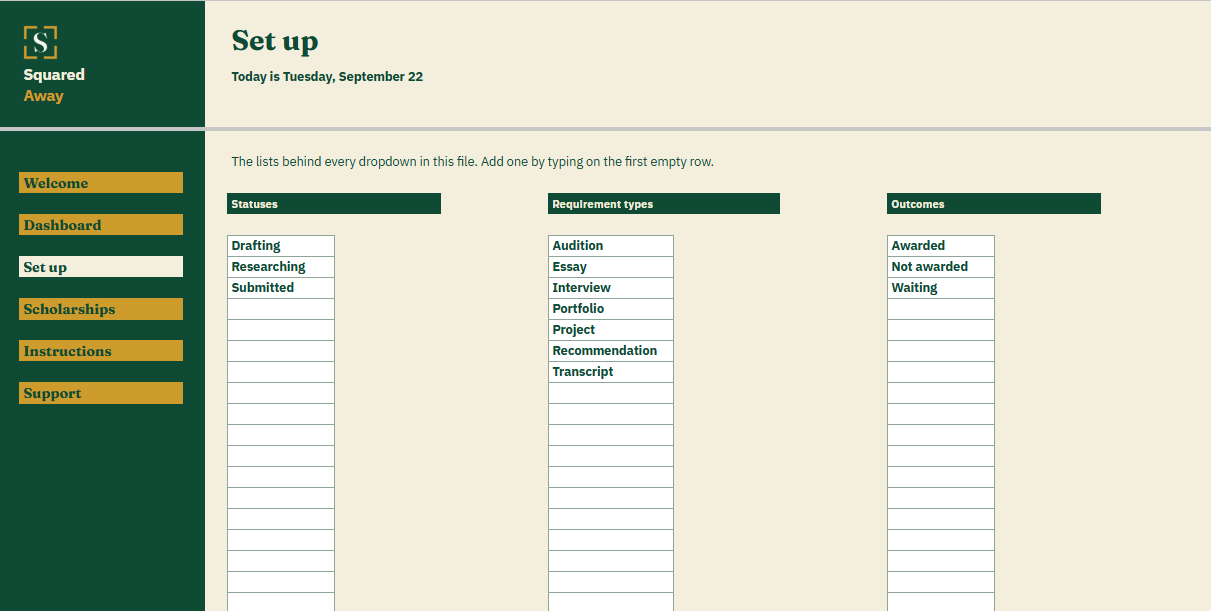Screen dimensions: 1211x611
Task: Select the Drafting status cell
Action: [281, 246]
